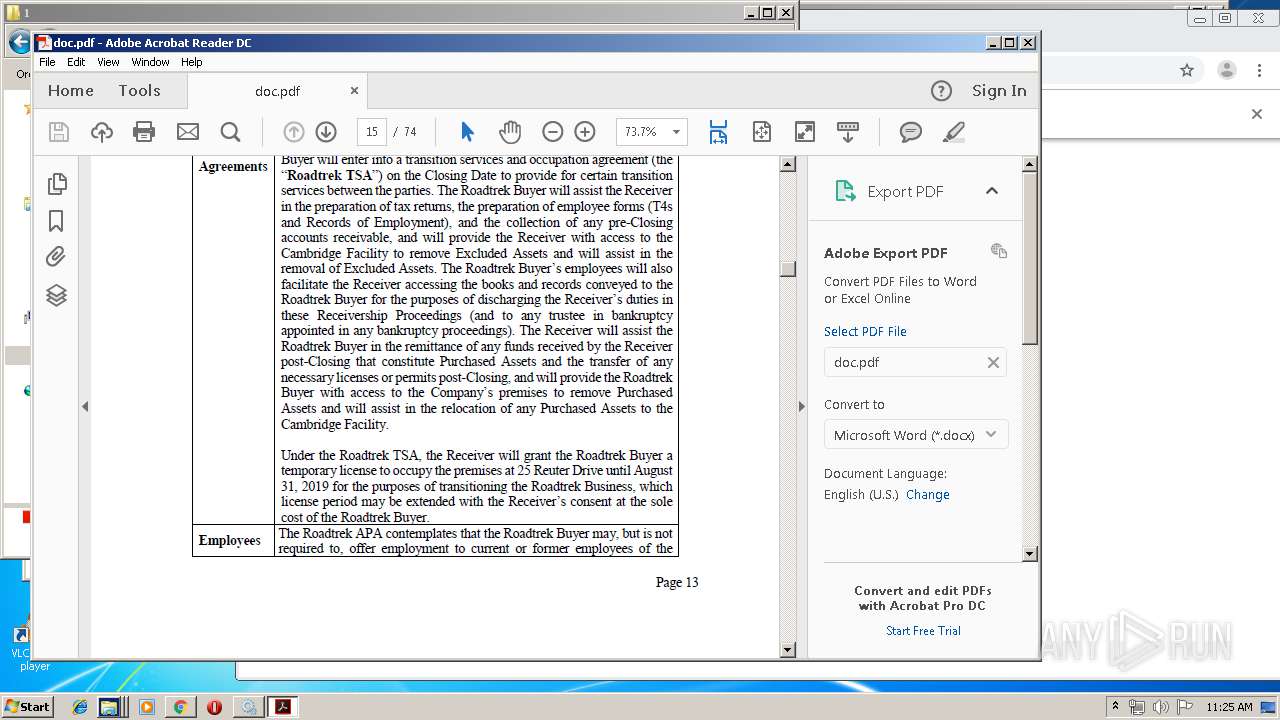Click Adobe Acrobat taskbar button
Viewport: 1280px width, 720px height.
[284, 707]
